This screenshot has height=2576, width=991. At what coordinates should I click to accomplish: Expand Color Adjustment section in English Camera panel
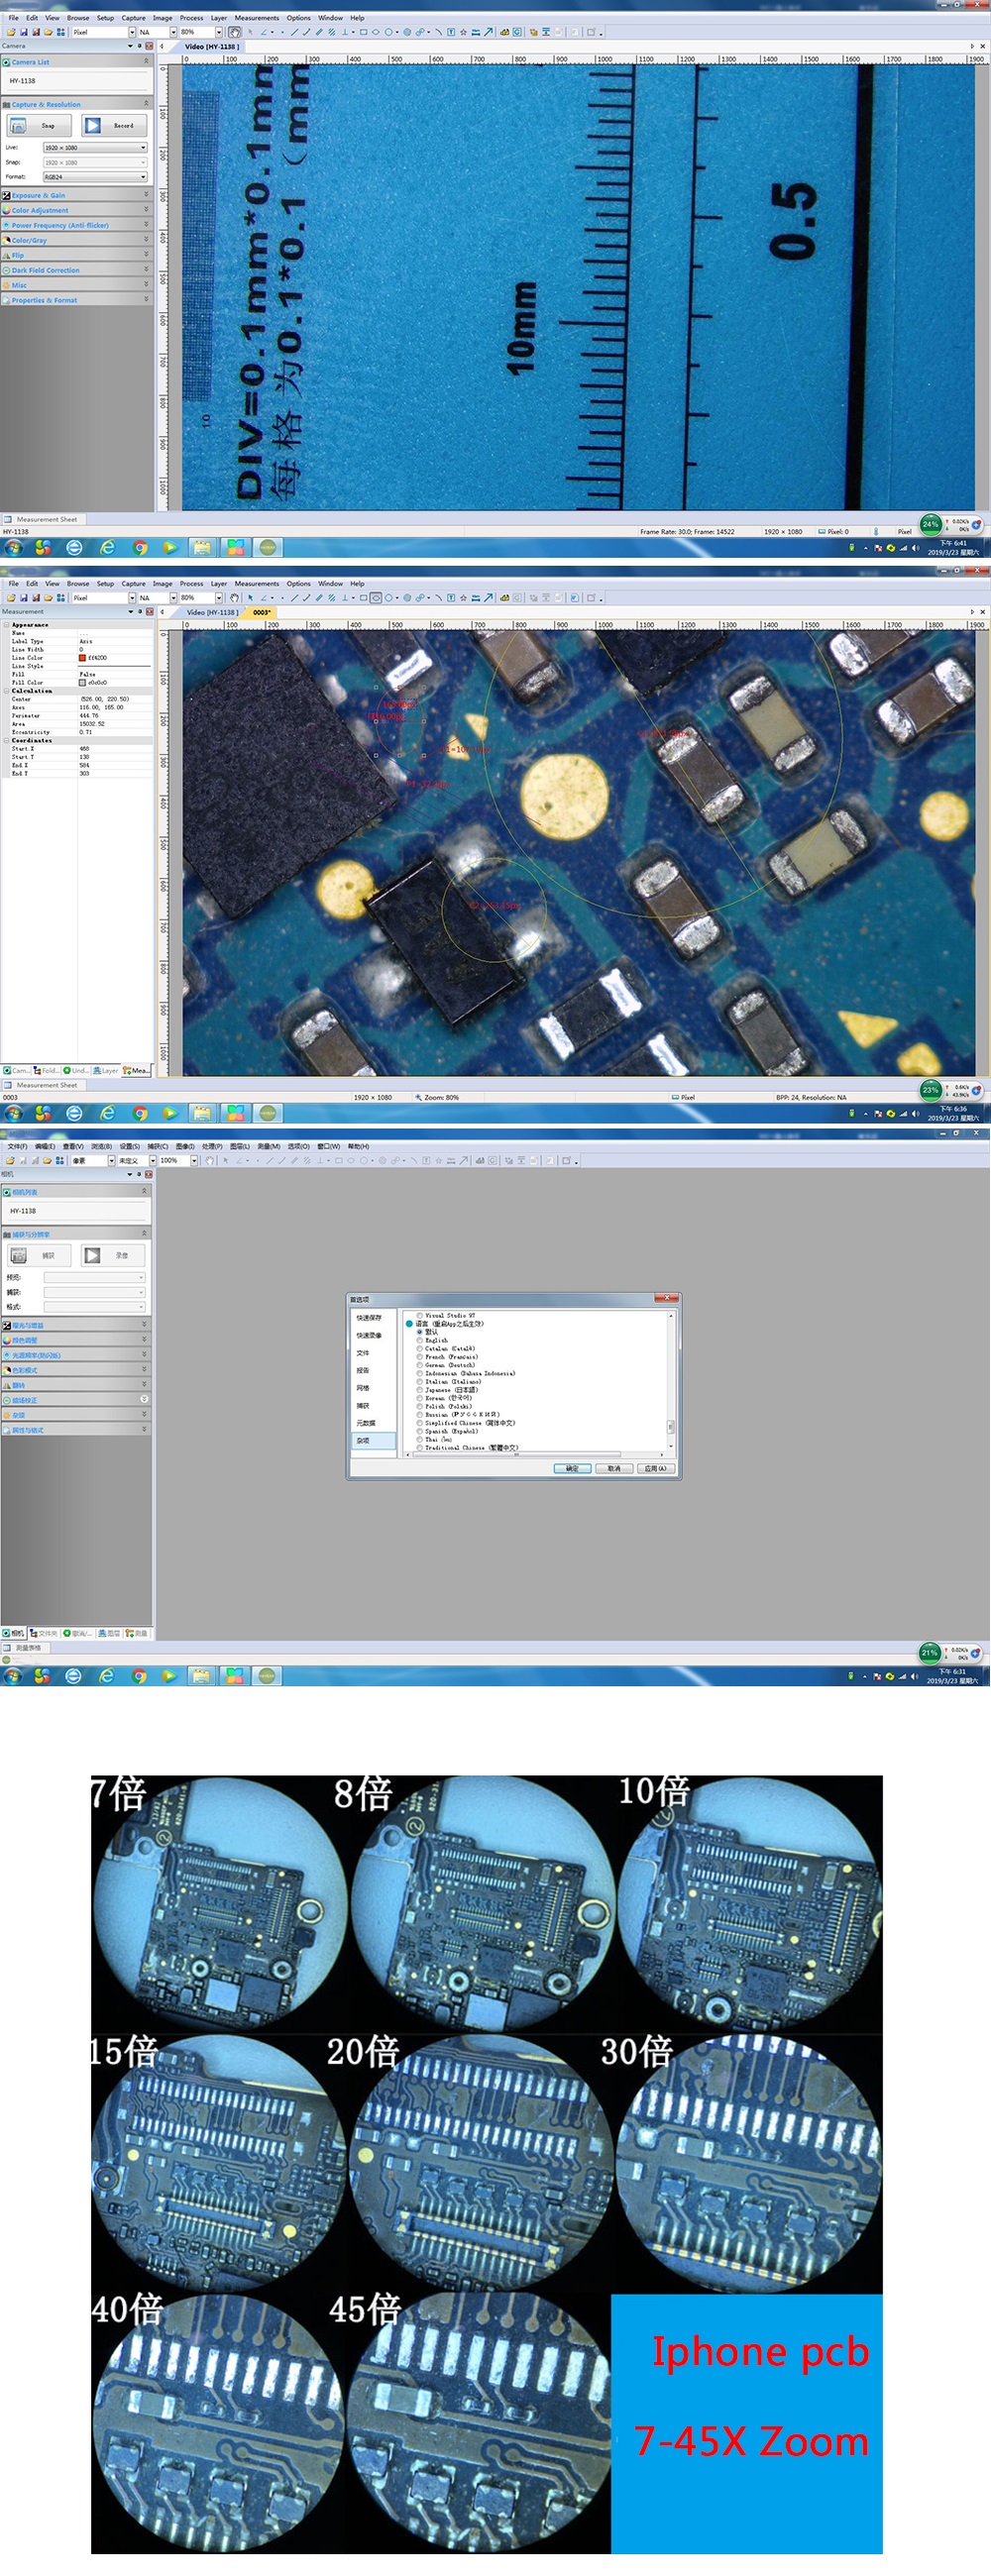(76, 210)
